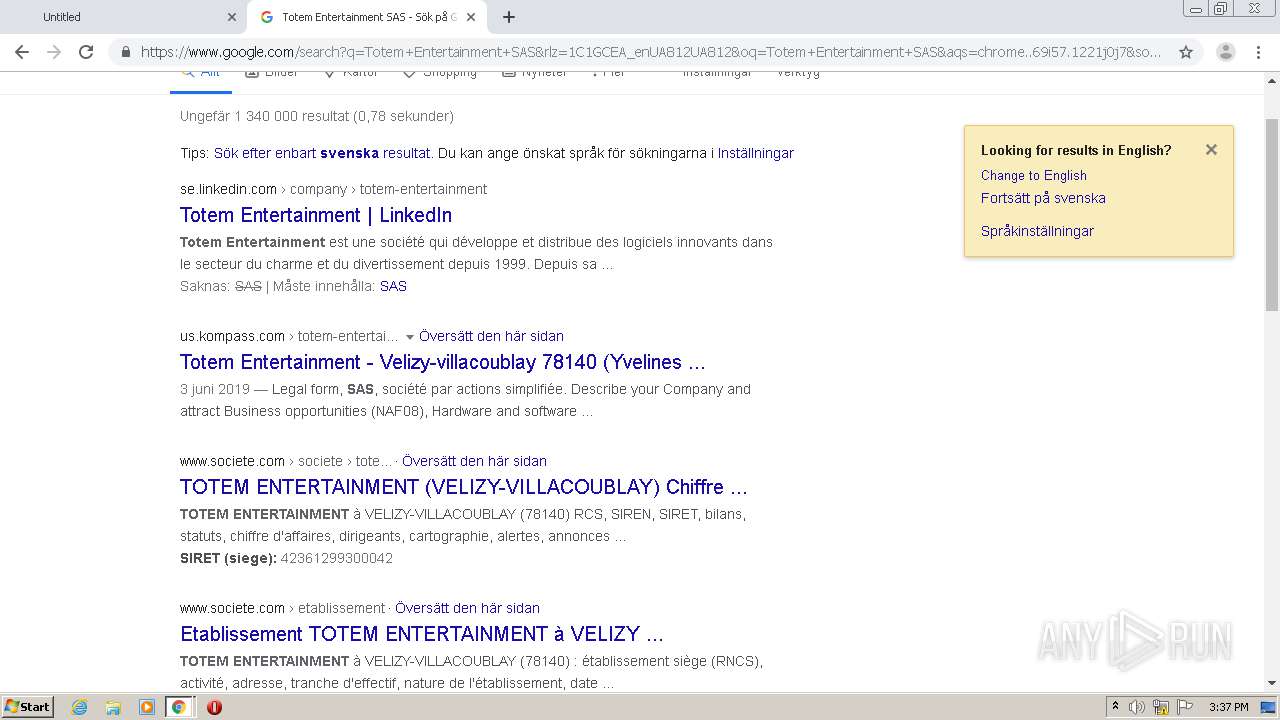1280x720 pixels.
Task: Translate the kompass.com result page
Action: (491, 336)
